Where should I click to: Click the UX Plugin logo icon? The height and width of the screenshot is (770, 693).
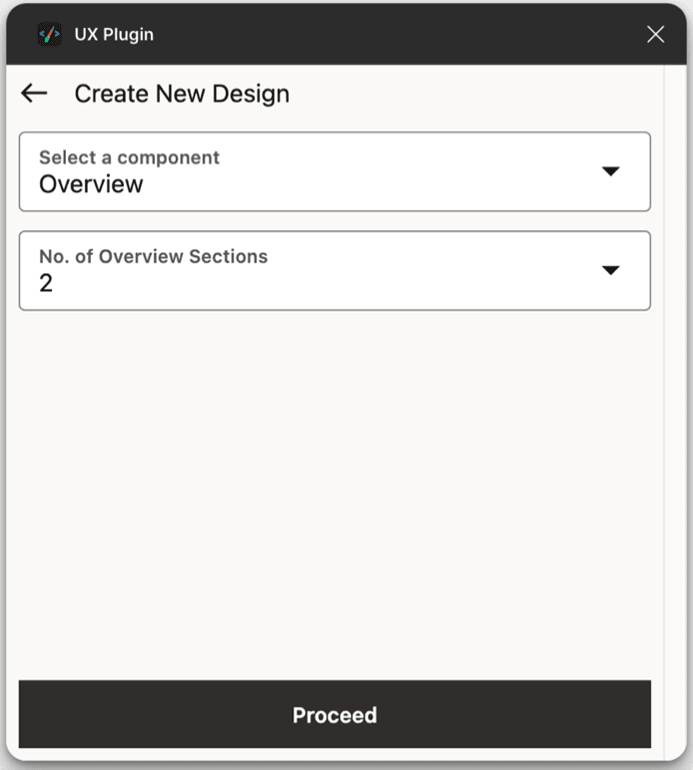click(x=49, y=35)
